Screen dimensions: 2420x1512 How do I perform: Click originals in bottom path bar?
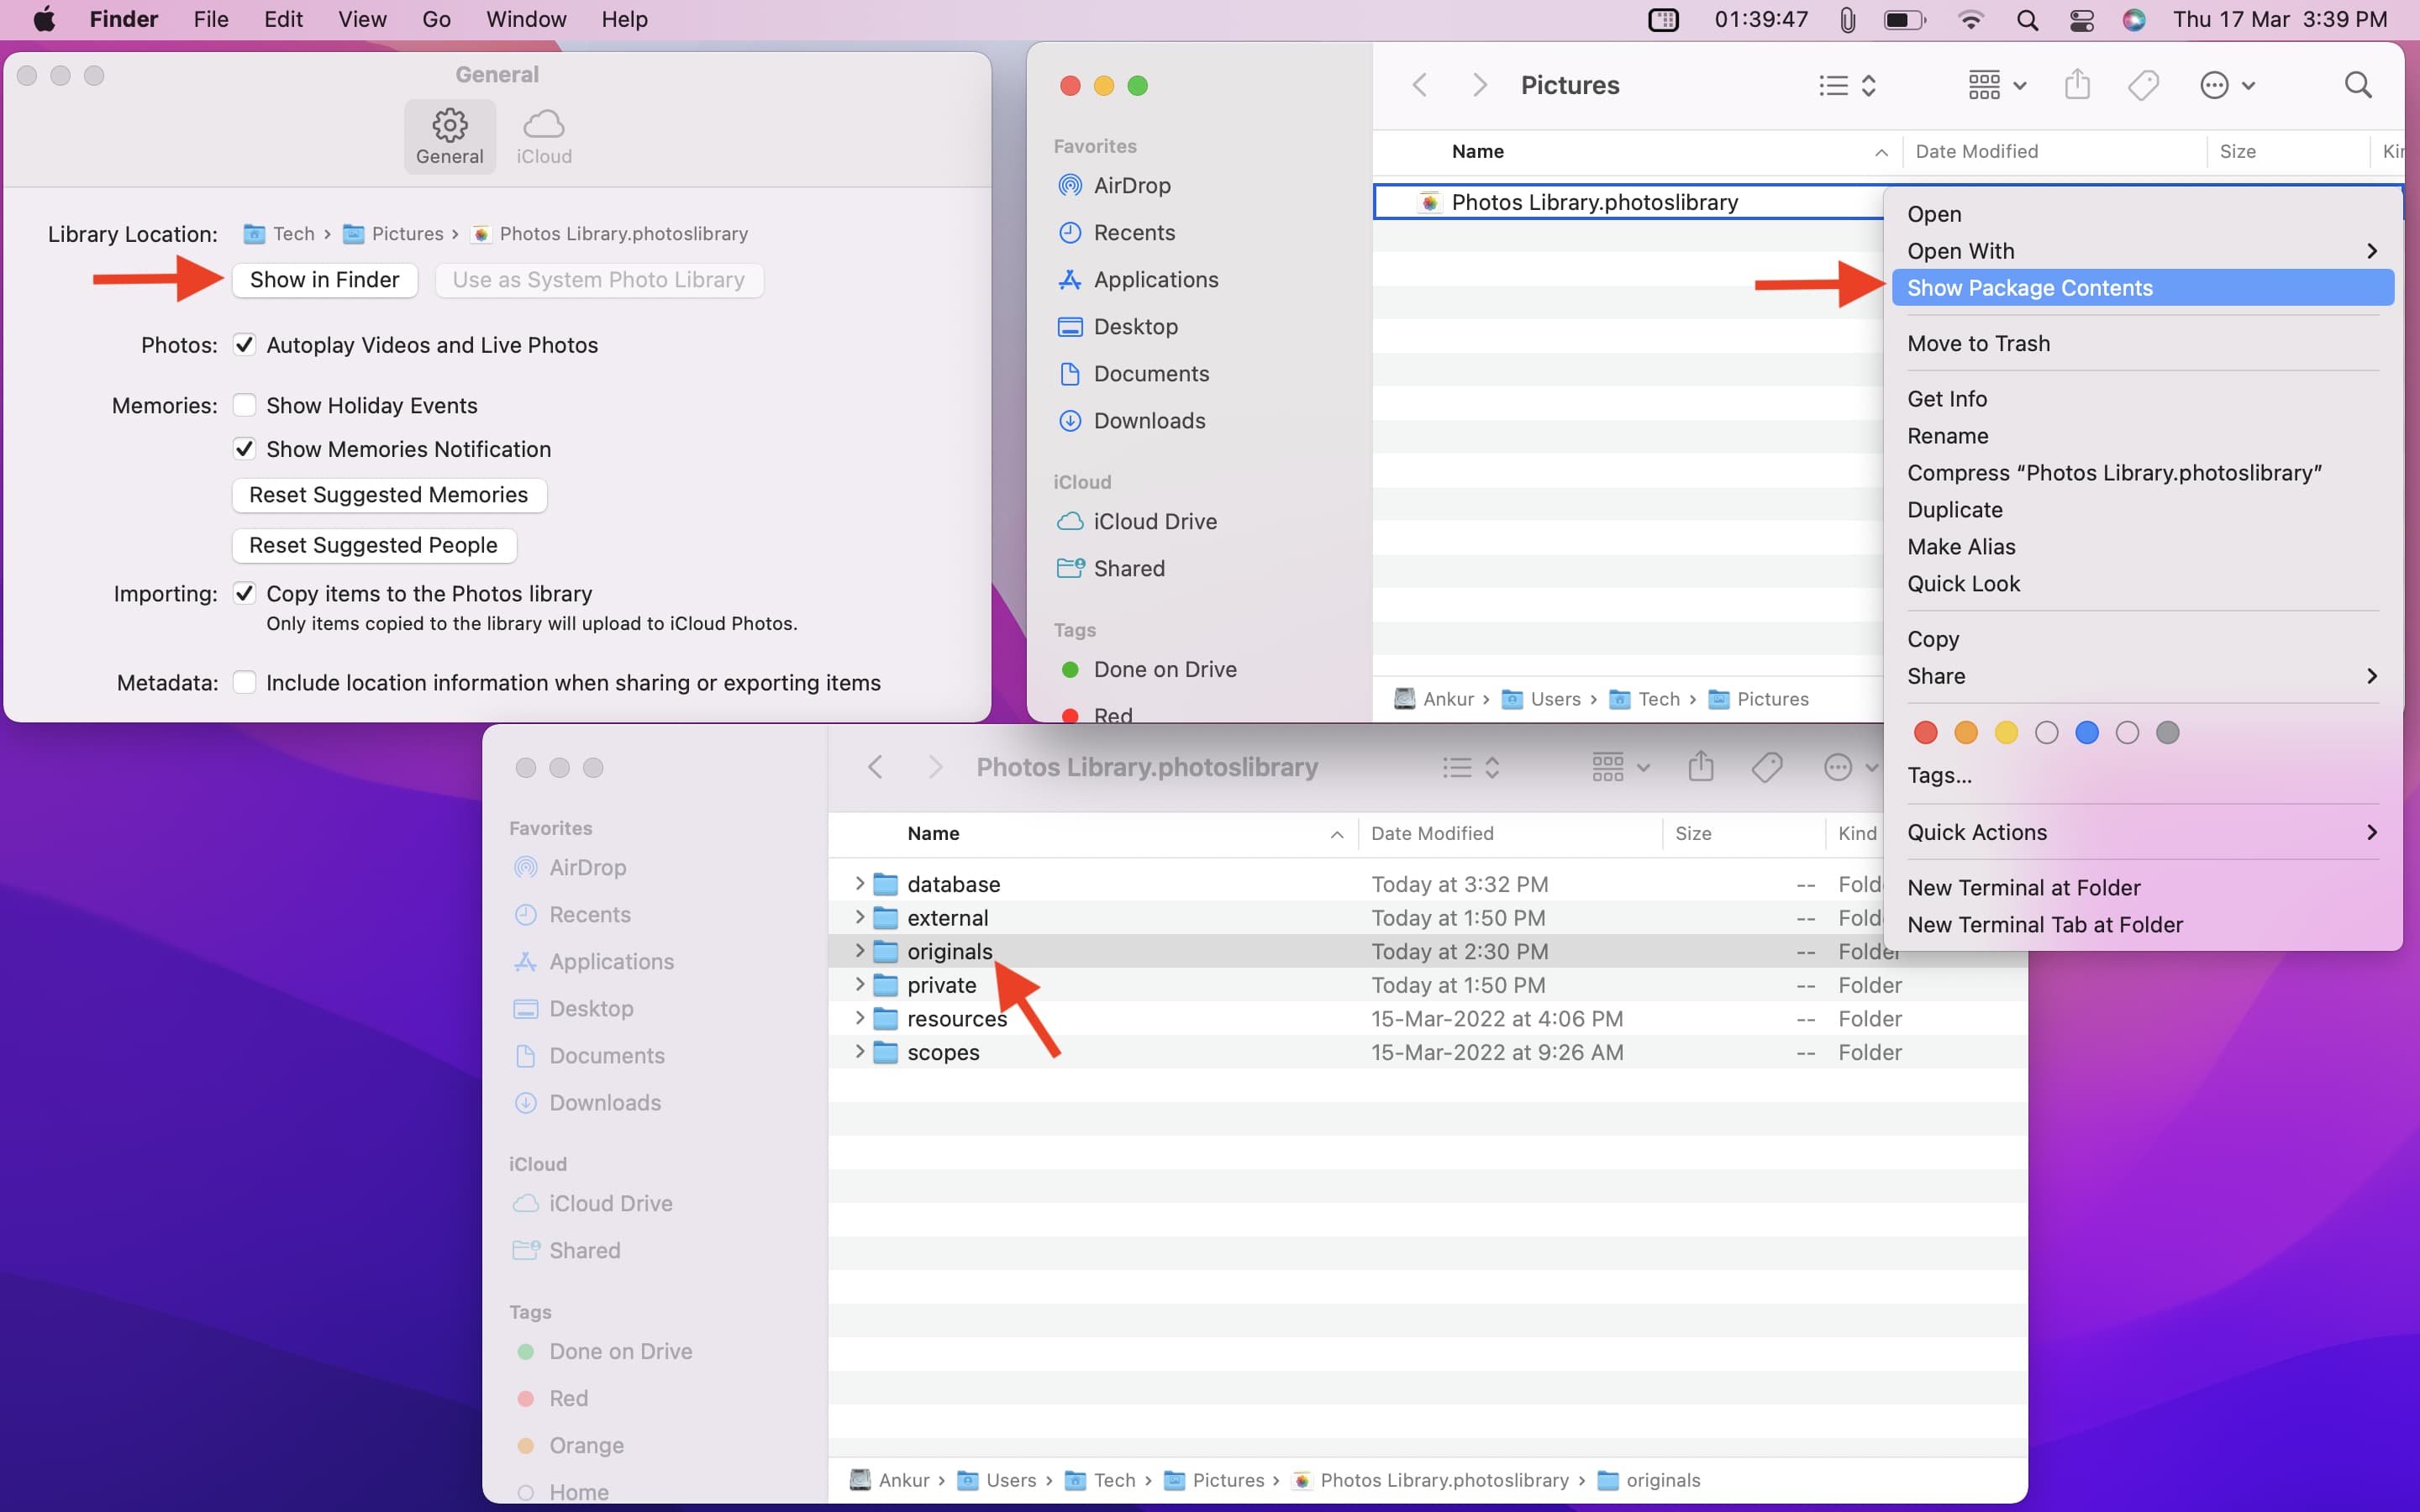tap(1649, 1480)
